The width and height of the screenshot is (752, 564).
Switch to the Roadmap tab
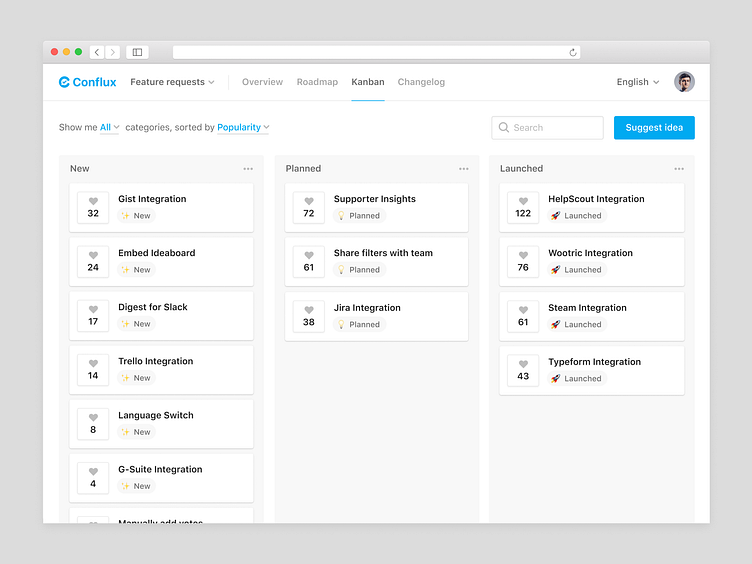click(x=317, y=82)
